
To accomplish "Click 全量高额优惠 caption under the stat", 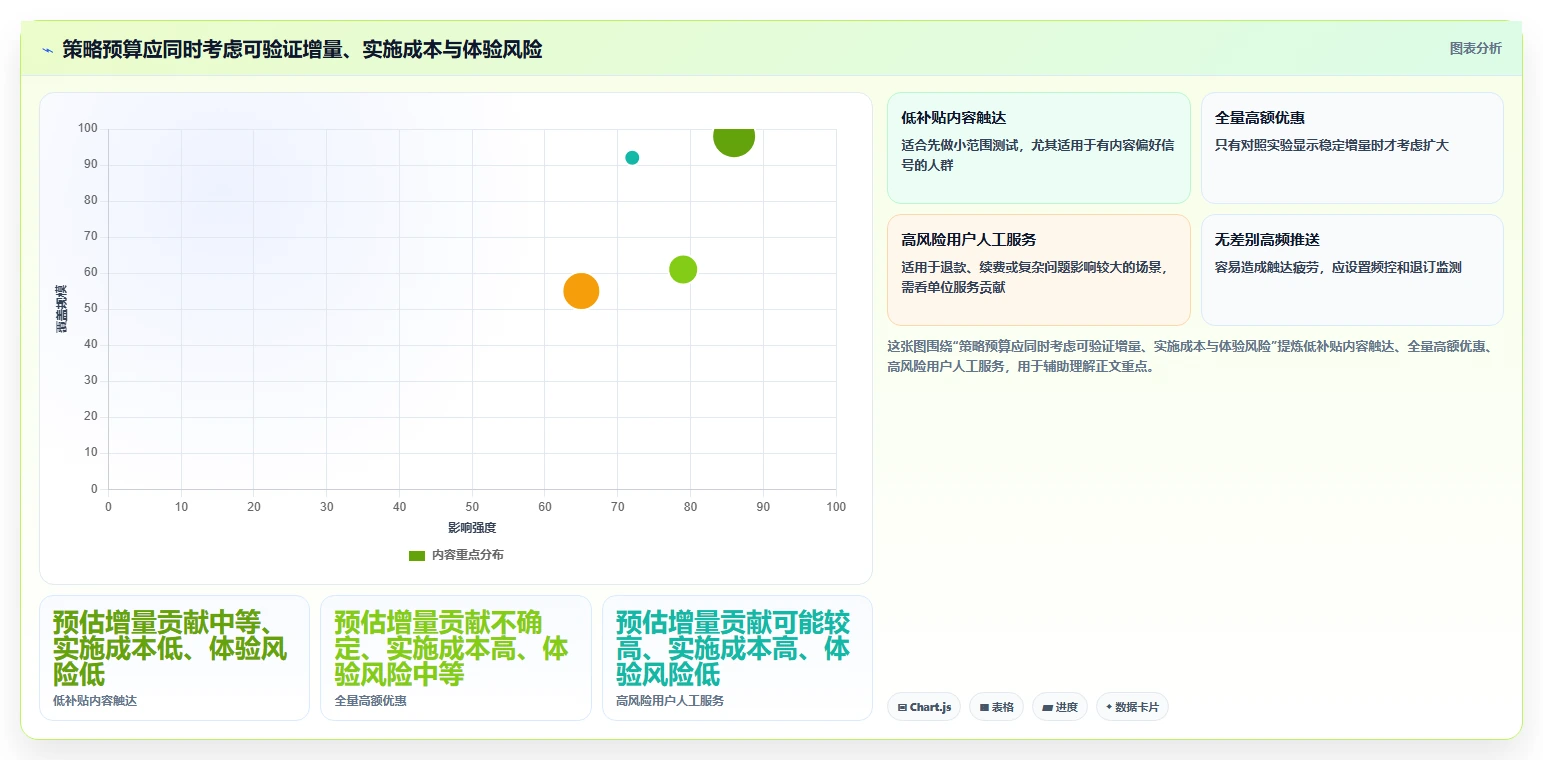I will [x=370, y=701].
